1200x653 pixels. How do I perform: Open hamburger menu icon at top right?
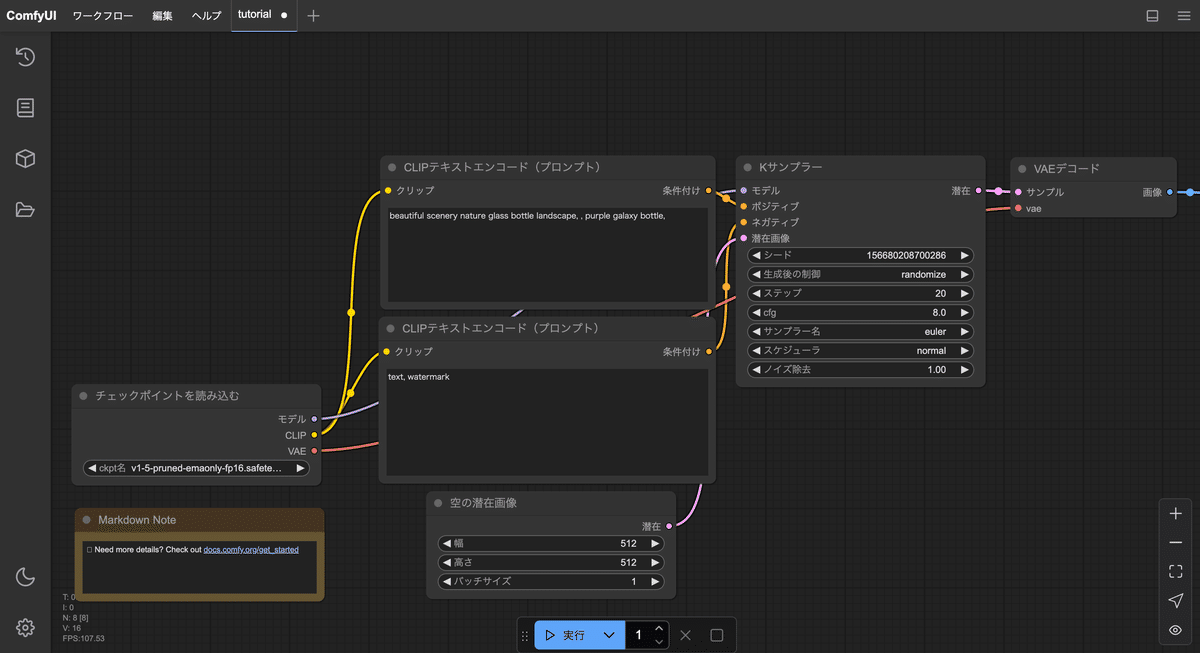click(x=1182, y=16)
